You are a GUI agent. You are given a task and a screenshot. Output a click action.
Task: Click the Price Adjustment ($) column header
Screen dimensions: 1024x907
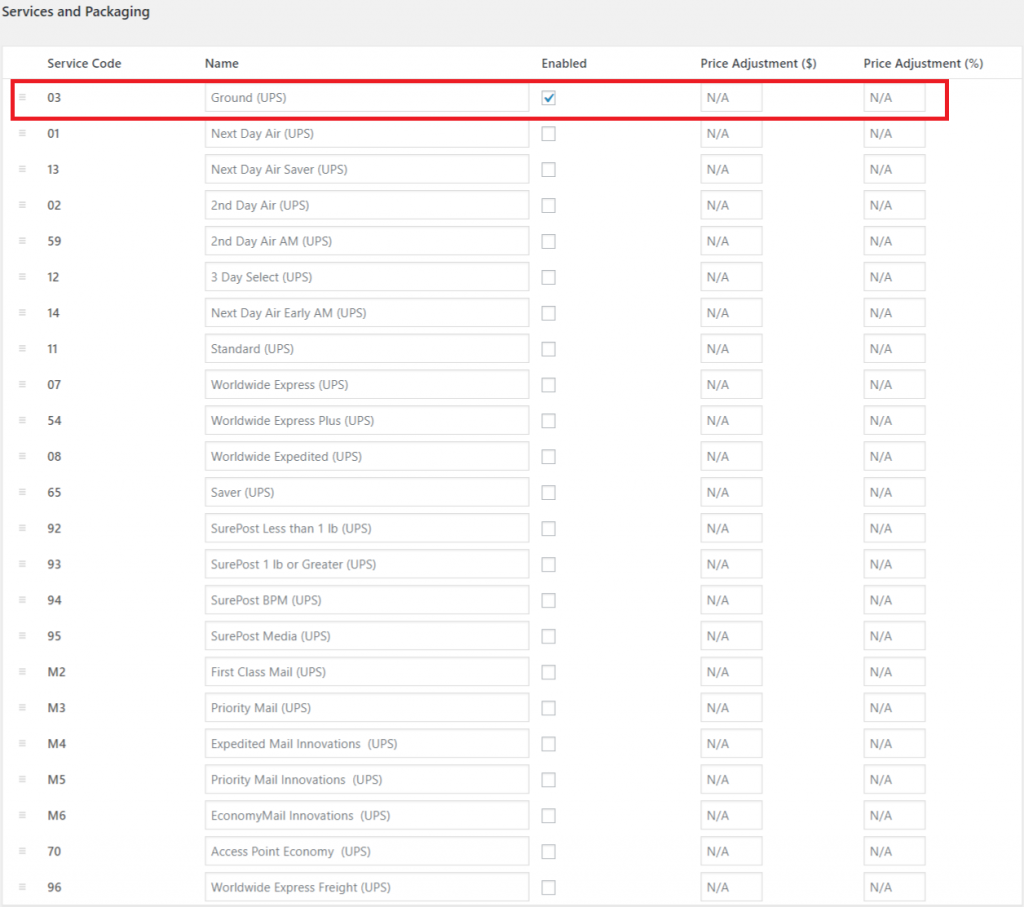coord(758,63)
